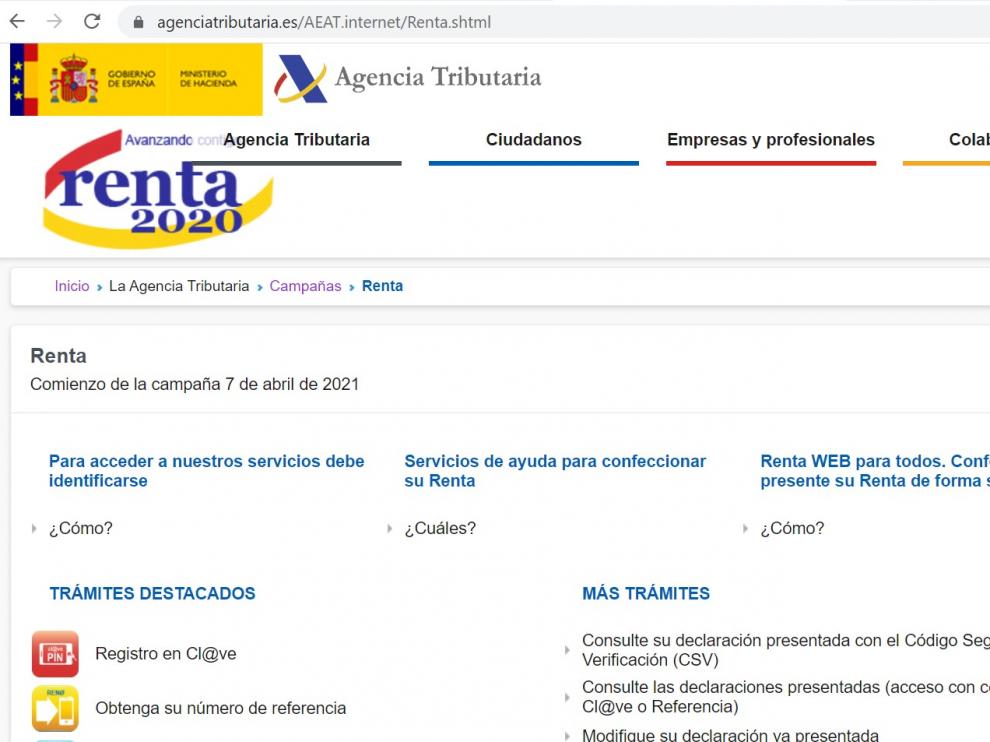Click the padlock icon in address bar
This screenshot has width=990, height=742.
[138, 22]
